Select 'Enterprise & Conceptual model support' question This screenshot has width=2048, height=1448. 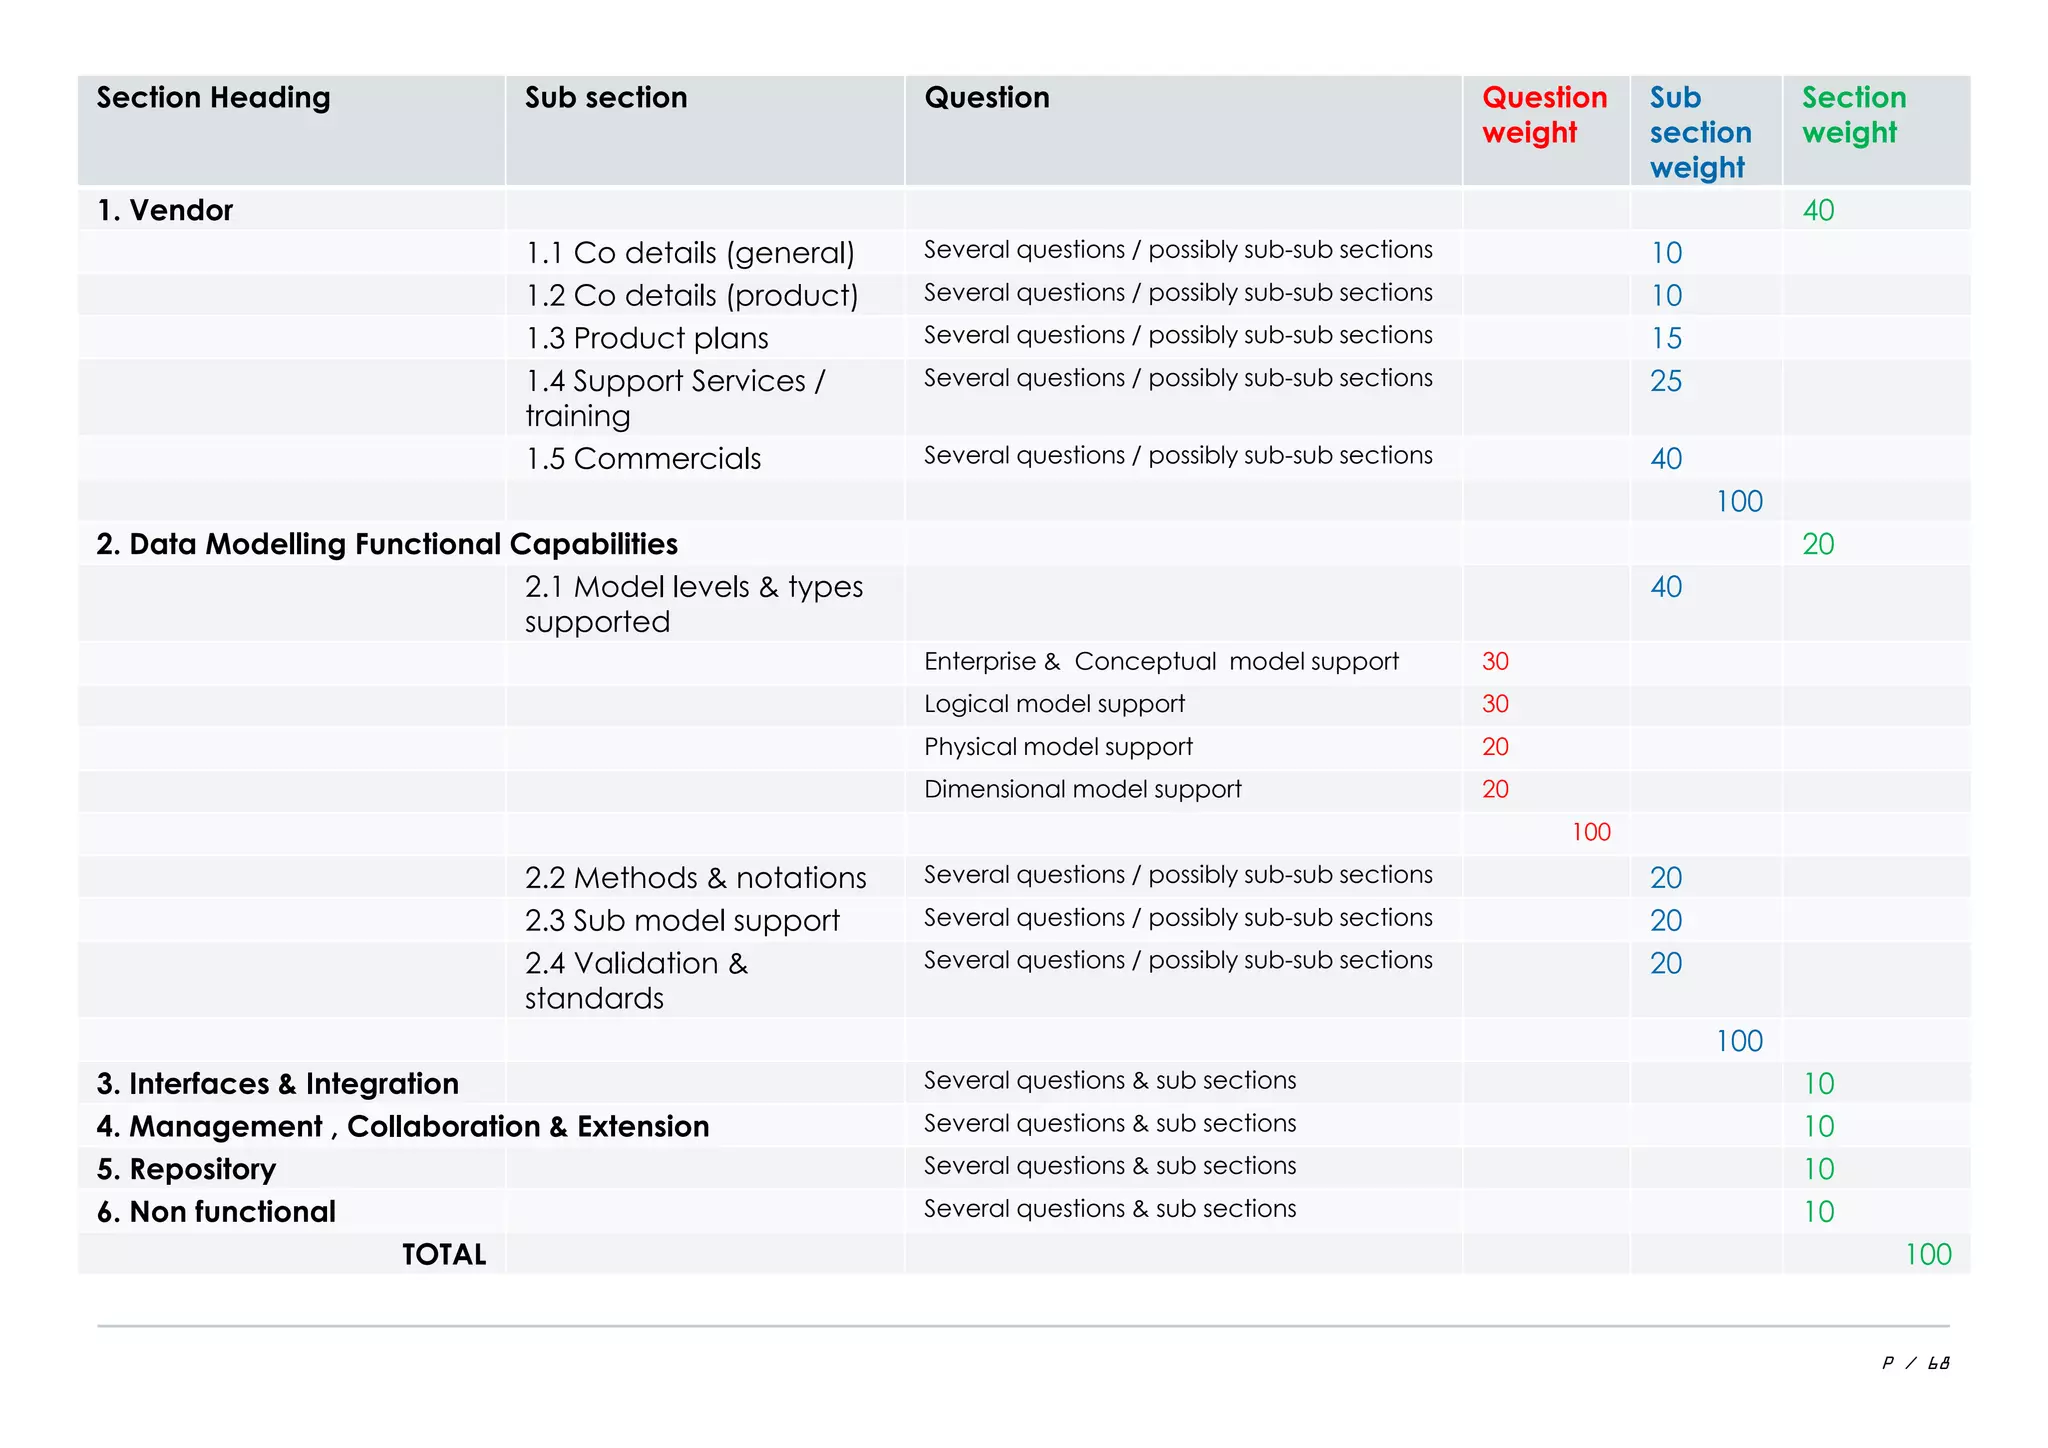point(1161,662)
